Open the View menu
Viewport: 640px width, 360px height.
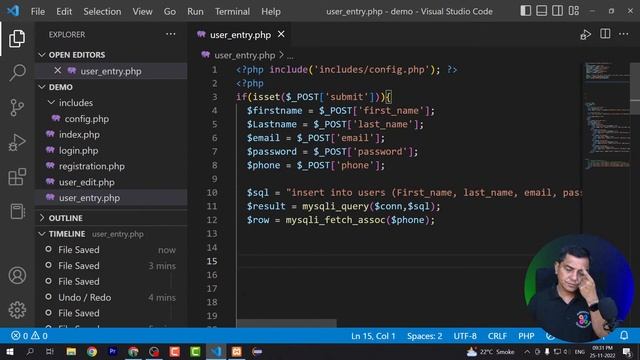click(142, 11)
